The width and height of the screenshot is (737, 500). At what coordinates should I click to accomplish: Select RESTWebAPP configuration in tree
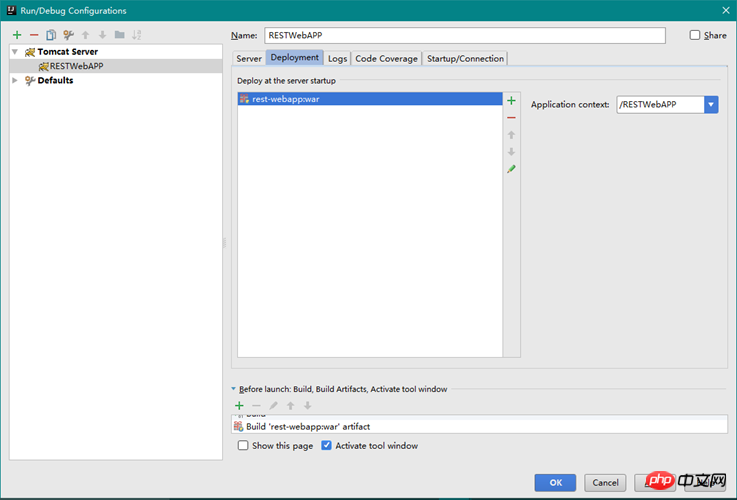116,66
